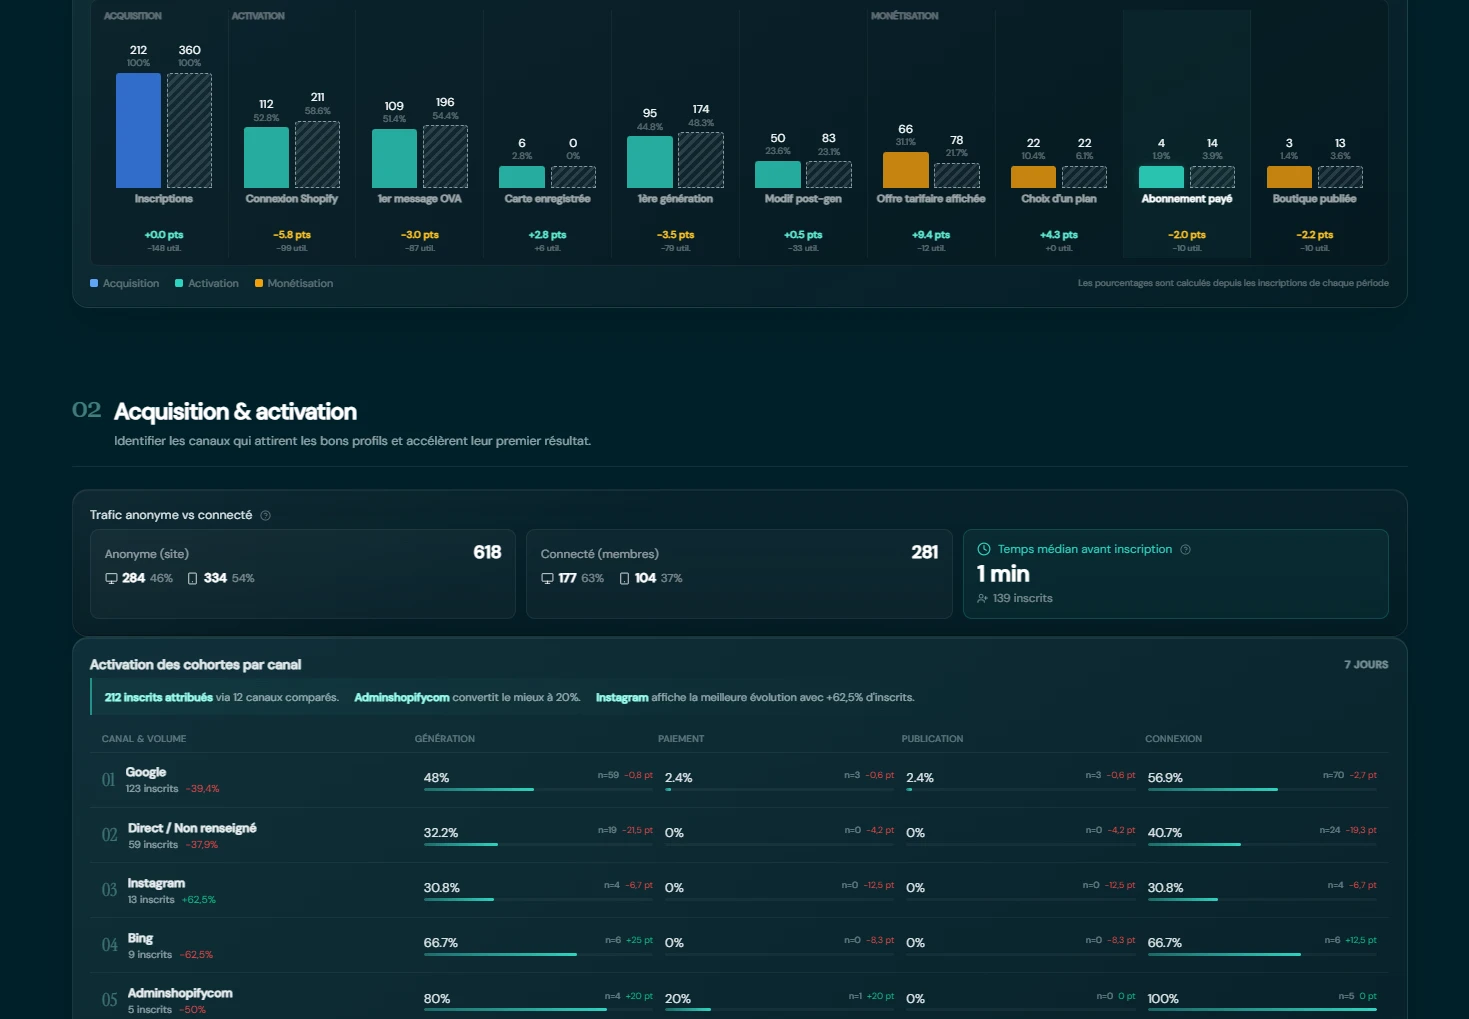
Task: Click the PUBLICATION column header
Action: (932, 739)
